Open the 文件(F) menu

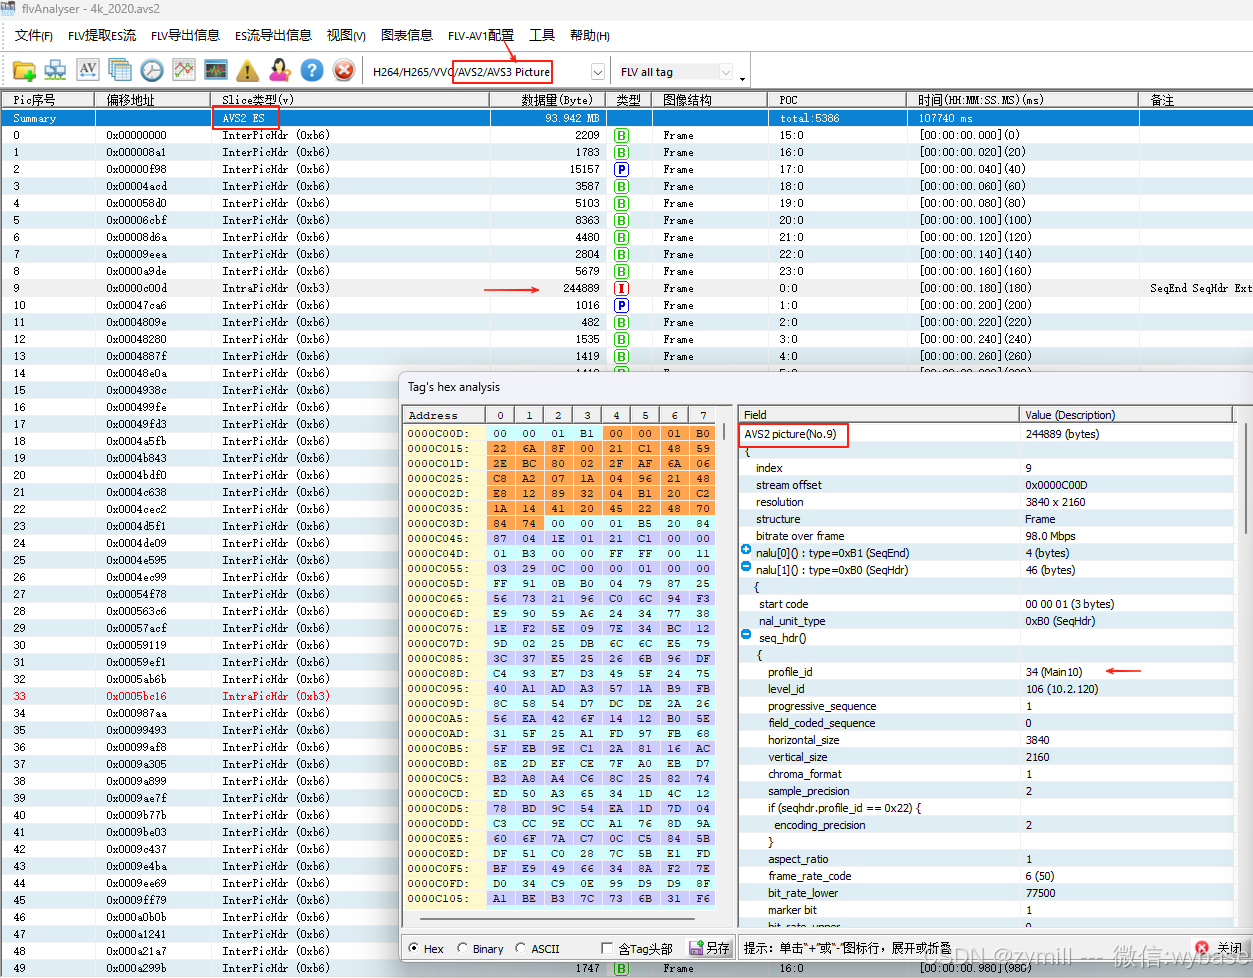click(34, 35)
